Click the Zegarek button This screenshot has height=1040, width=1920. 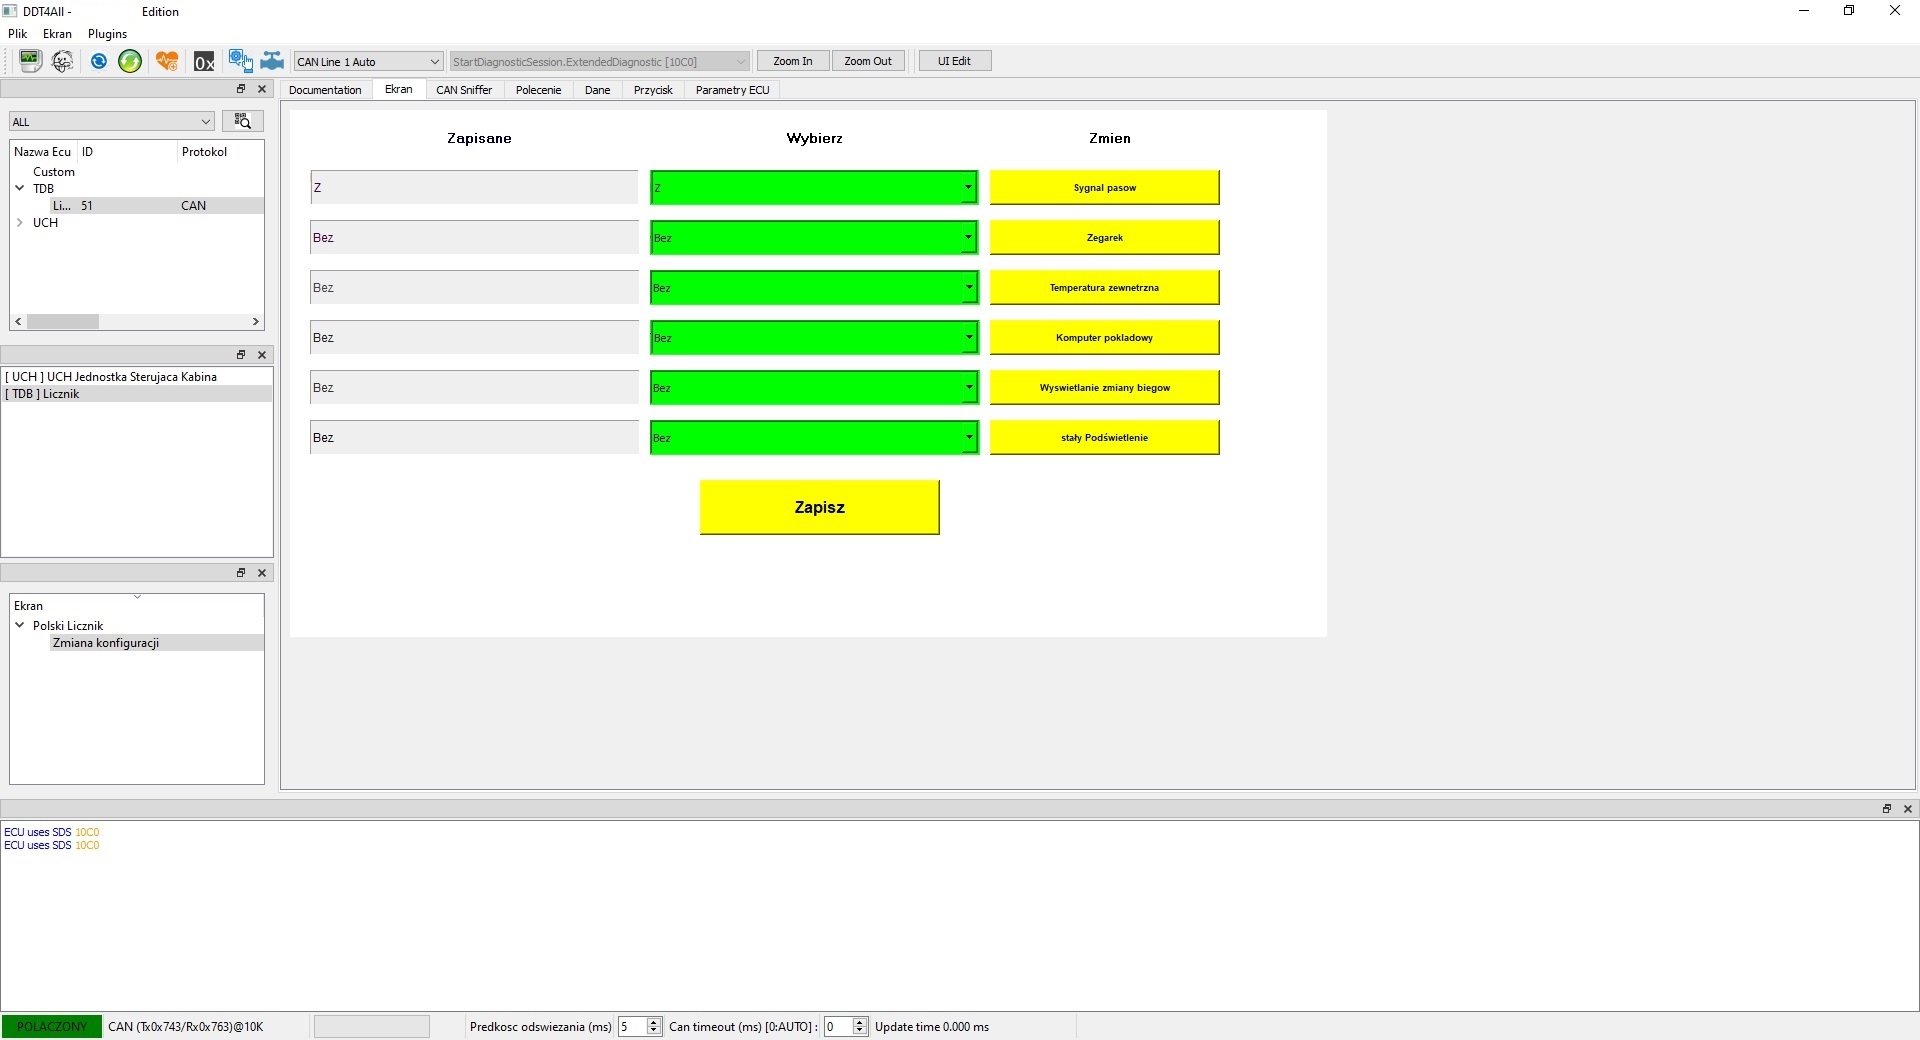pyautogui.click(x=1104, y=238)
